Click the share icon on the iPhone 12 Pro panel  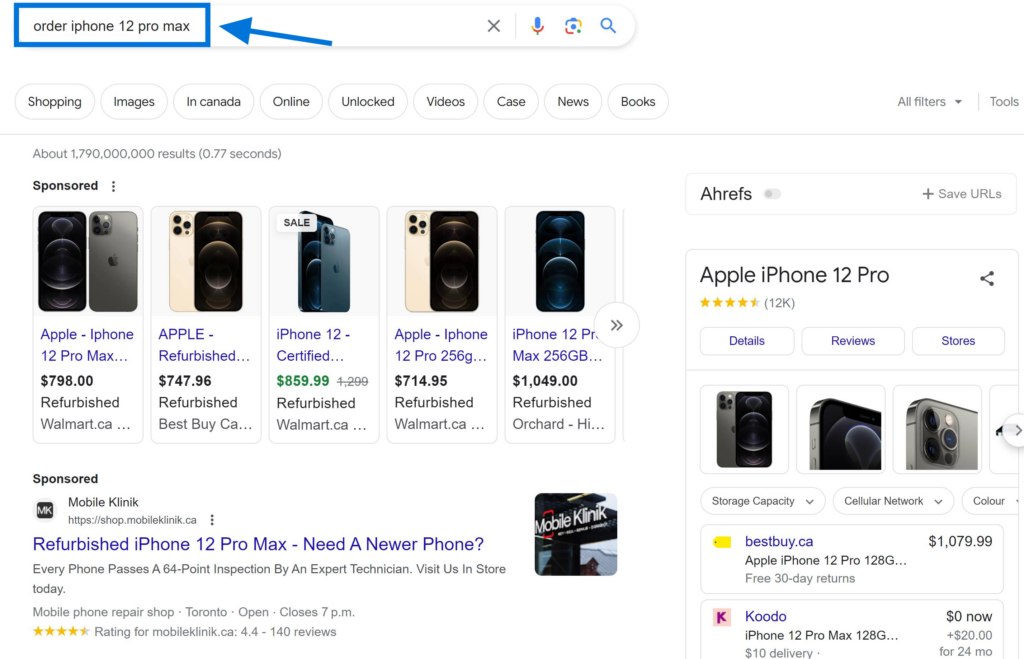(987, 278)
